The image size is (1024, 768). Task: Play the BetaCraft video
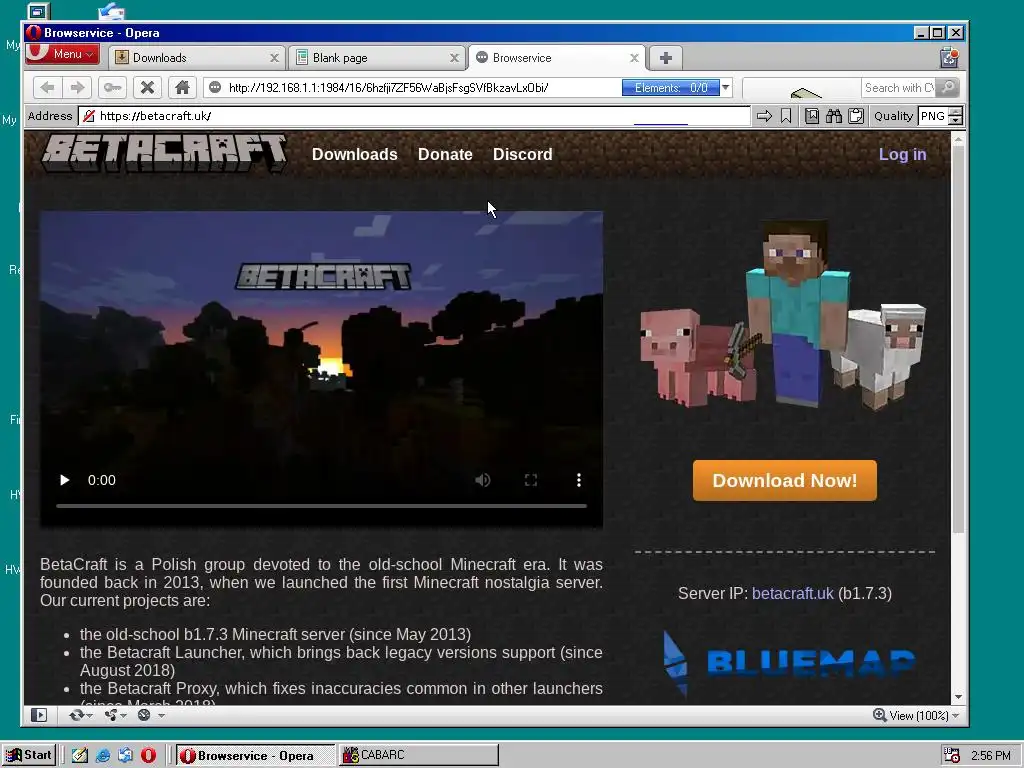(64, 480)
